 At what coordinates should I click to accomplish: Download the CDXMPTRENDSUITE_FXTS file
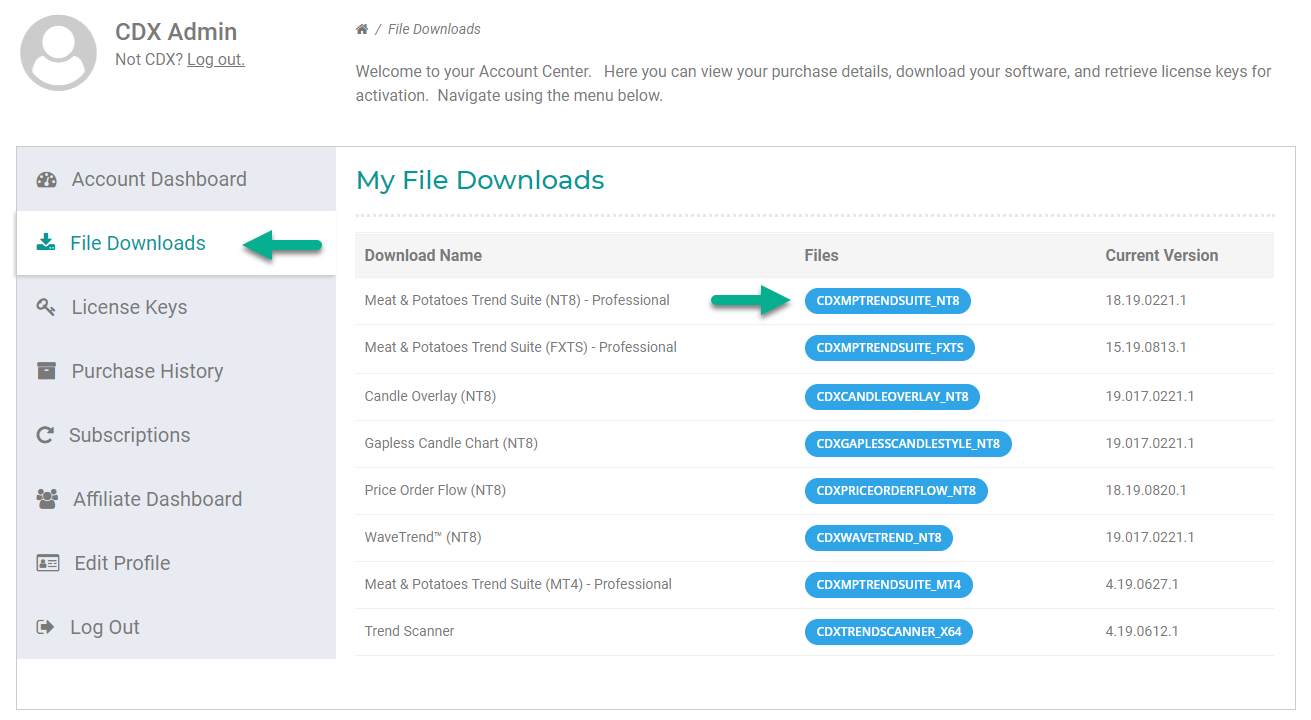[x=890, y=348]
